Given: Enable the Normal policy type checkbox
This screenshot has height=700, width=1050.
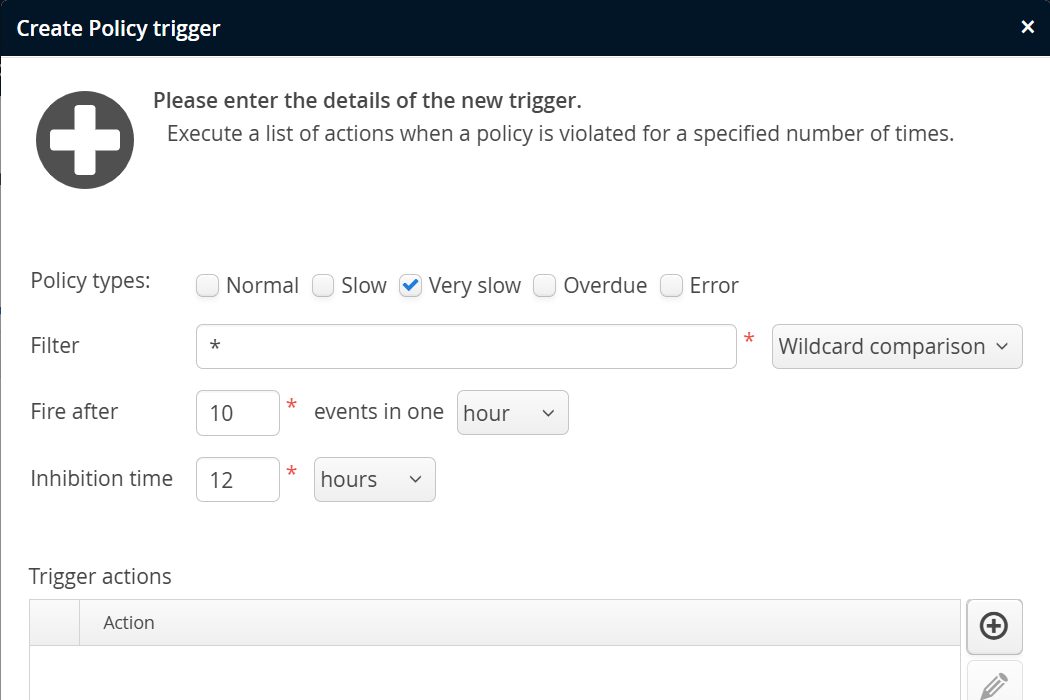Looking at the screenshot, I should tap(208, 285).
